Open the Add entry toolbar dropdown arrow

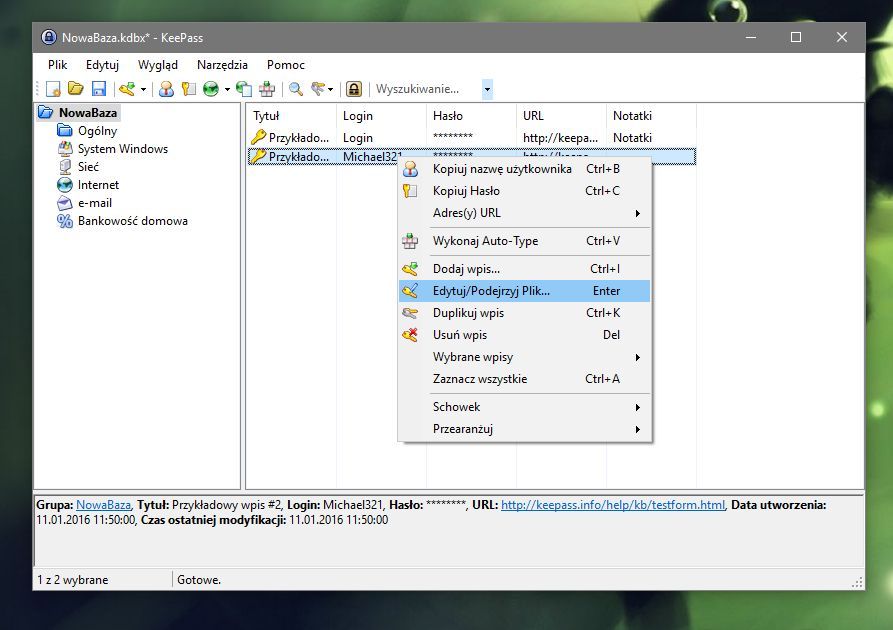click(x=143, y=90)
